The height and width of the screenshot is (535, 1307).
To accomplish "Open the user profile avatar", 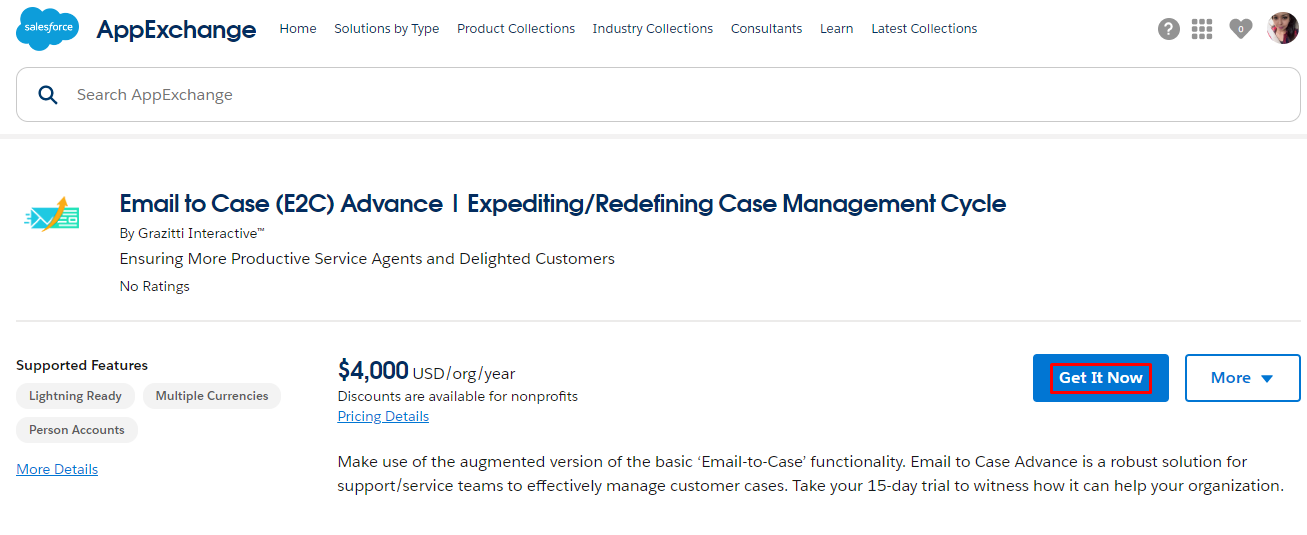I will (x=1282, y=28).
